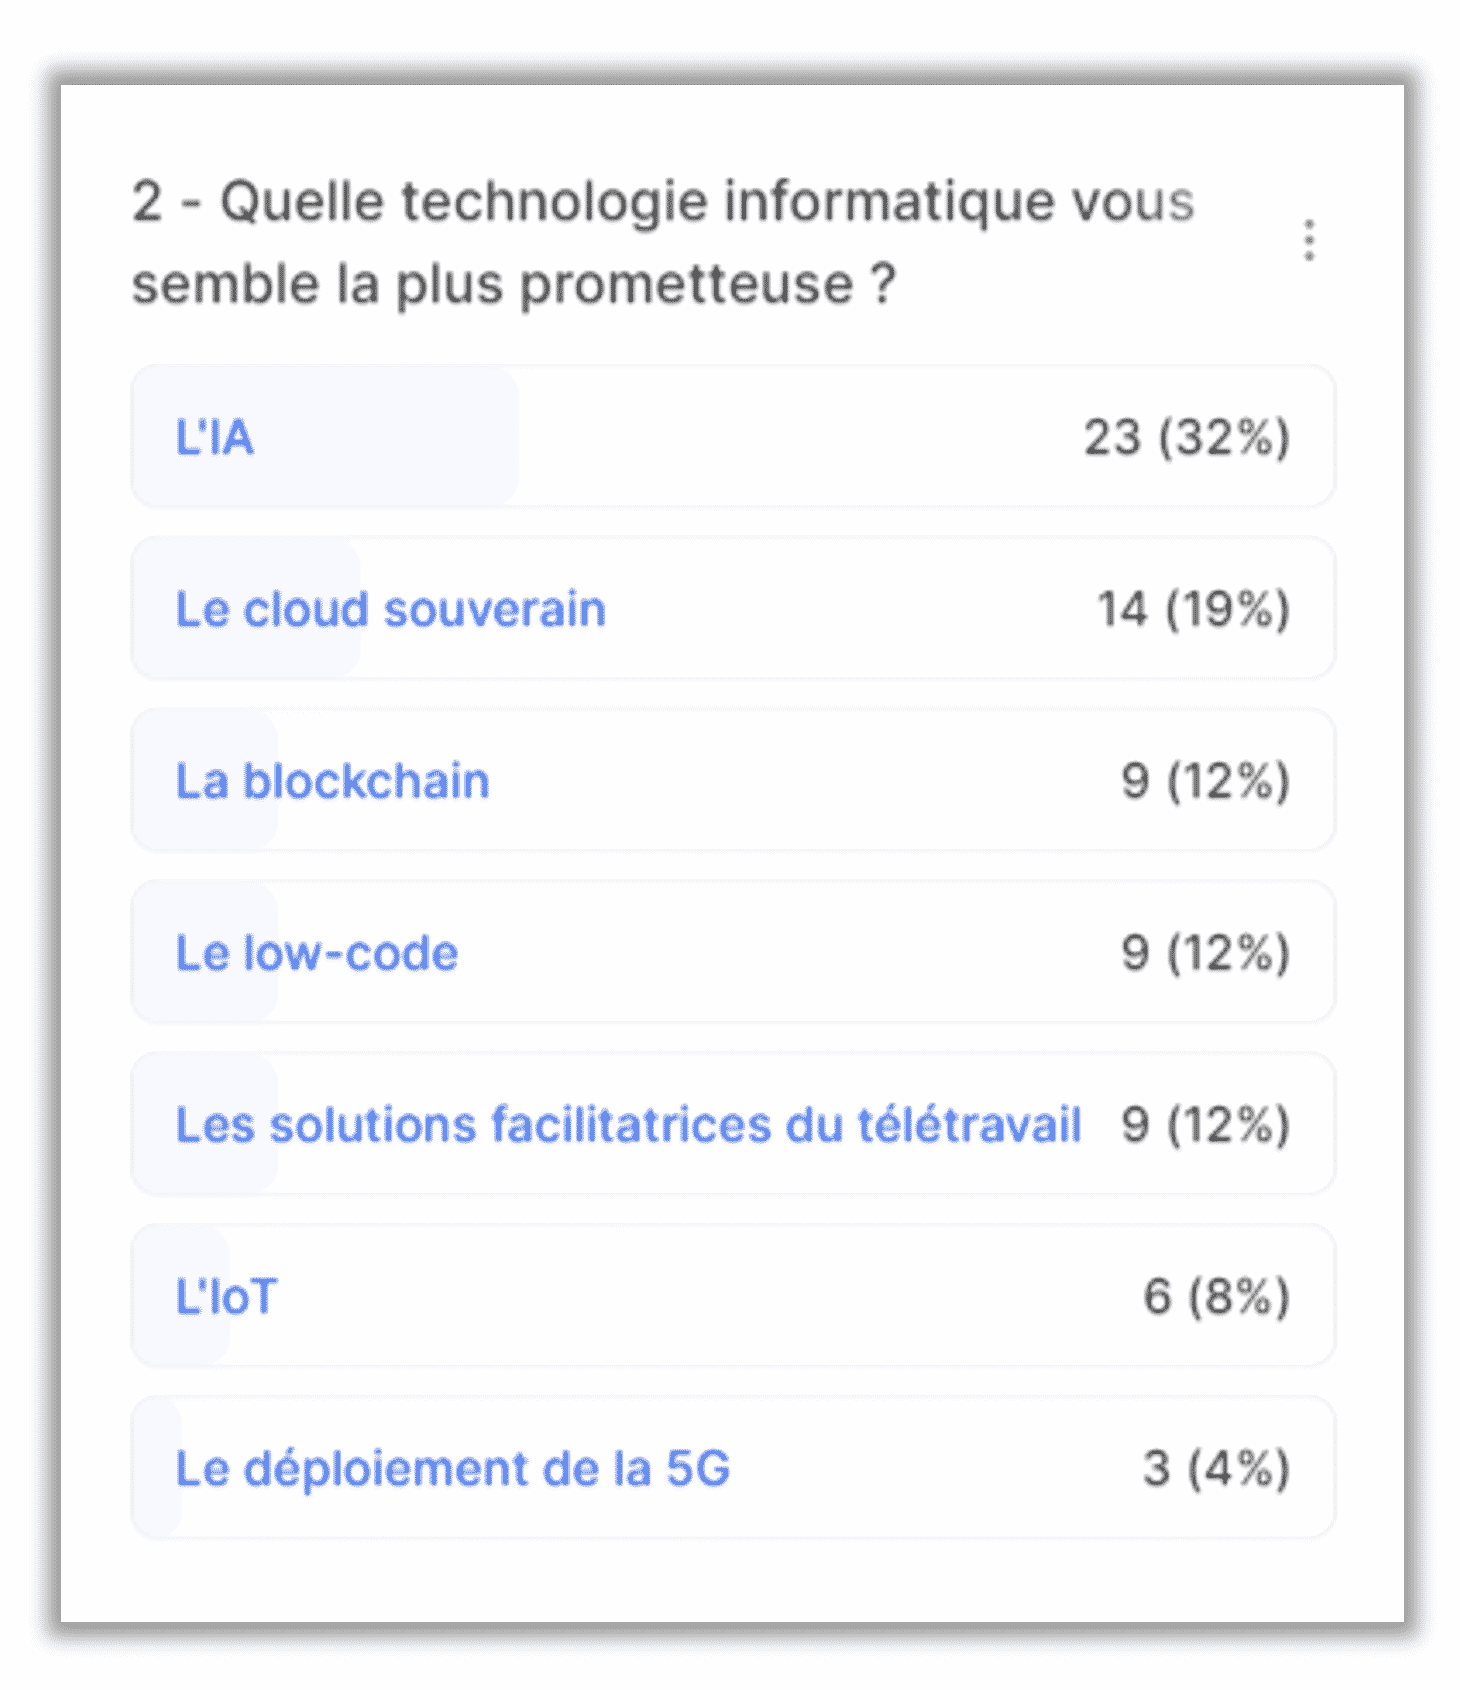
Task: Click the 9 (12%) count beside La blockchain
Action: (x=1205, y=782)
